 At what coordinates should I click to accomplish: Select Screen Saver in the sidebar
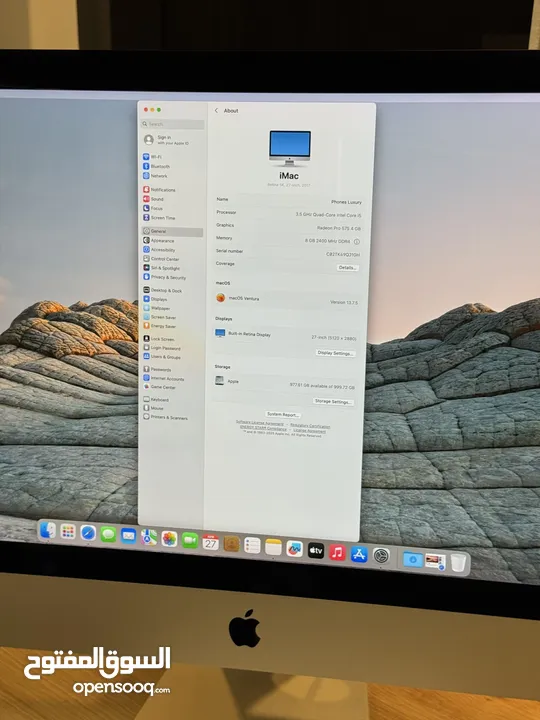point(159,317)
